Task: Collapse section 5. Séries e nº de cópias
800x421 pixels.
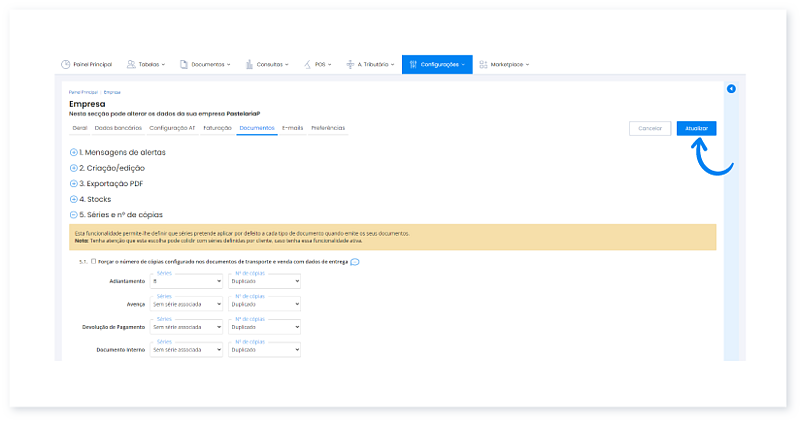Action: click(x=73, y=215)
